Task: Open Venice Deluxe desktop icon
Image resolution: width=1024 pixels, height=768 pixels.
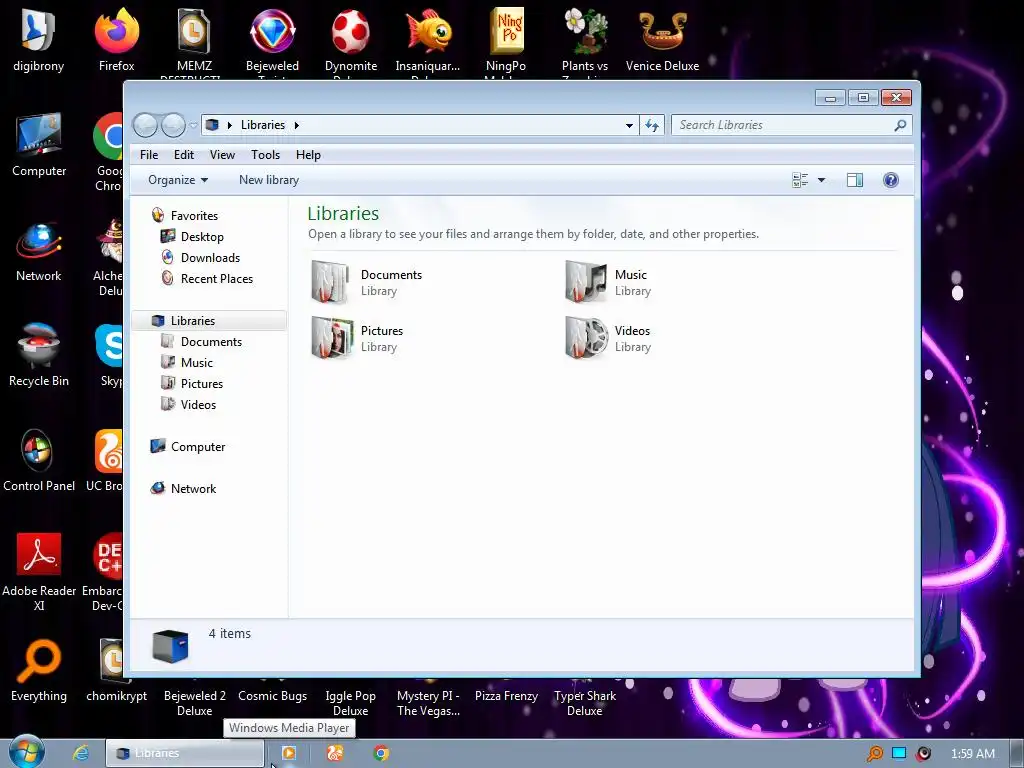Action: [662, 40]
